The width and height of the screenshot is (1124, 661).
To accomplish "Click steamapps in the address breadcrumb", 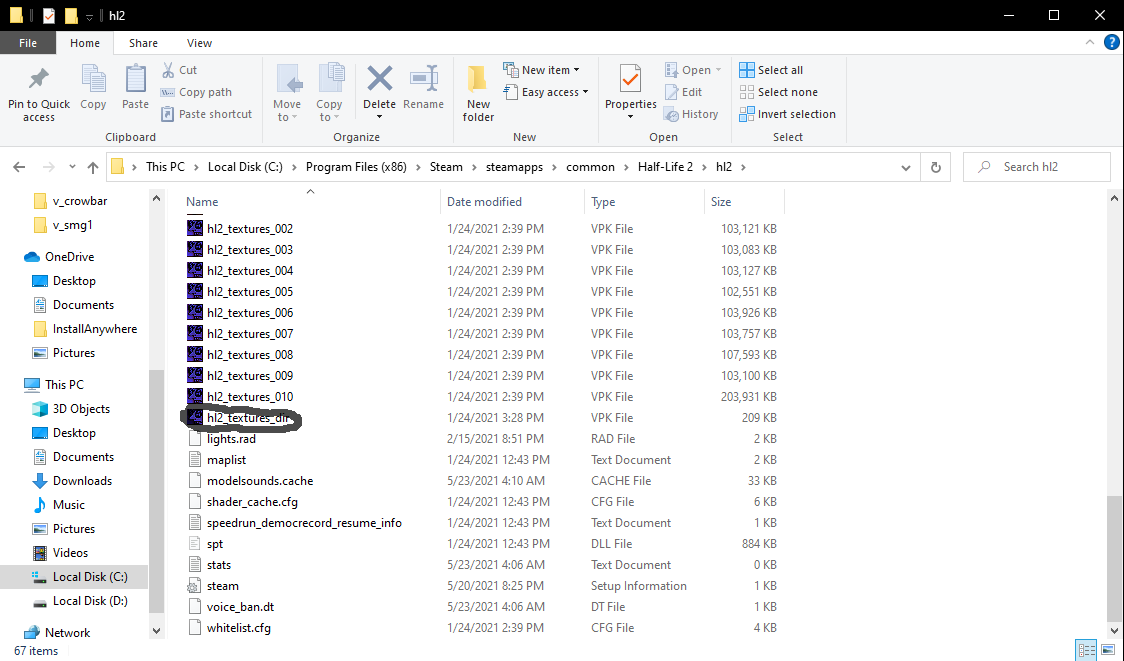I will (x=514, y=167).
